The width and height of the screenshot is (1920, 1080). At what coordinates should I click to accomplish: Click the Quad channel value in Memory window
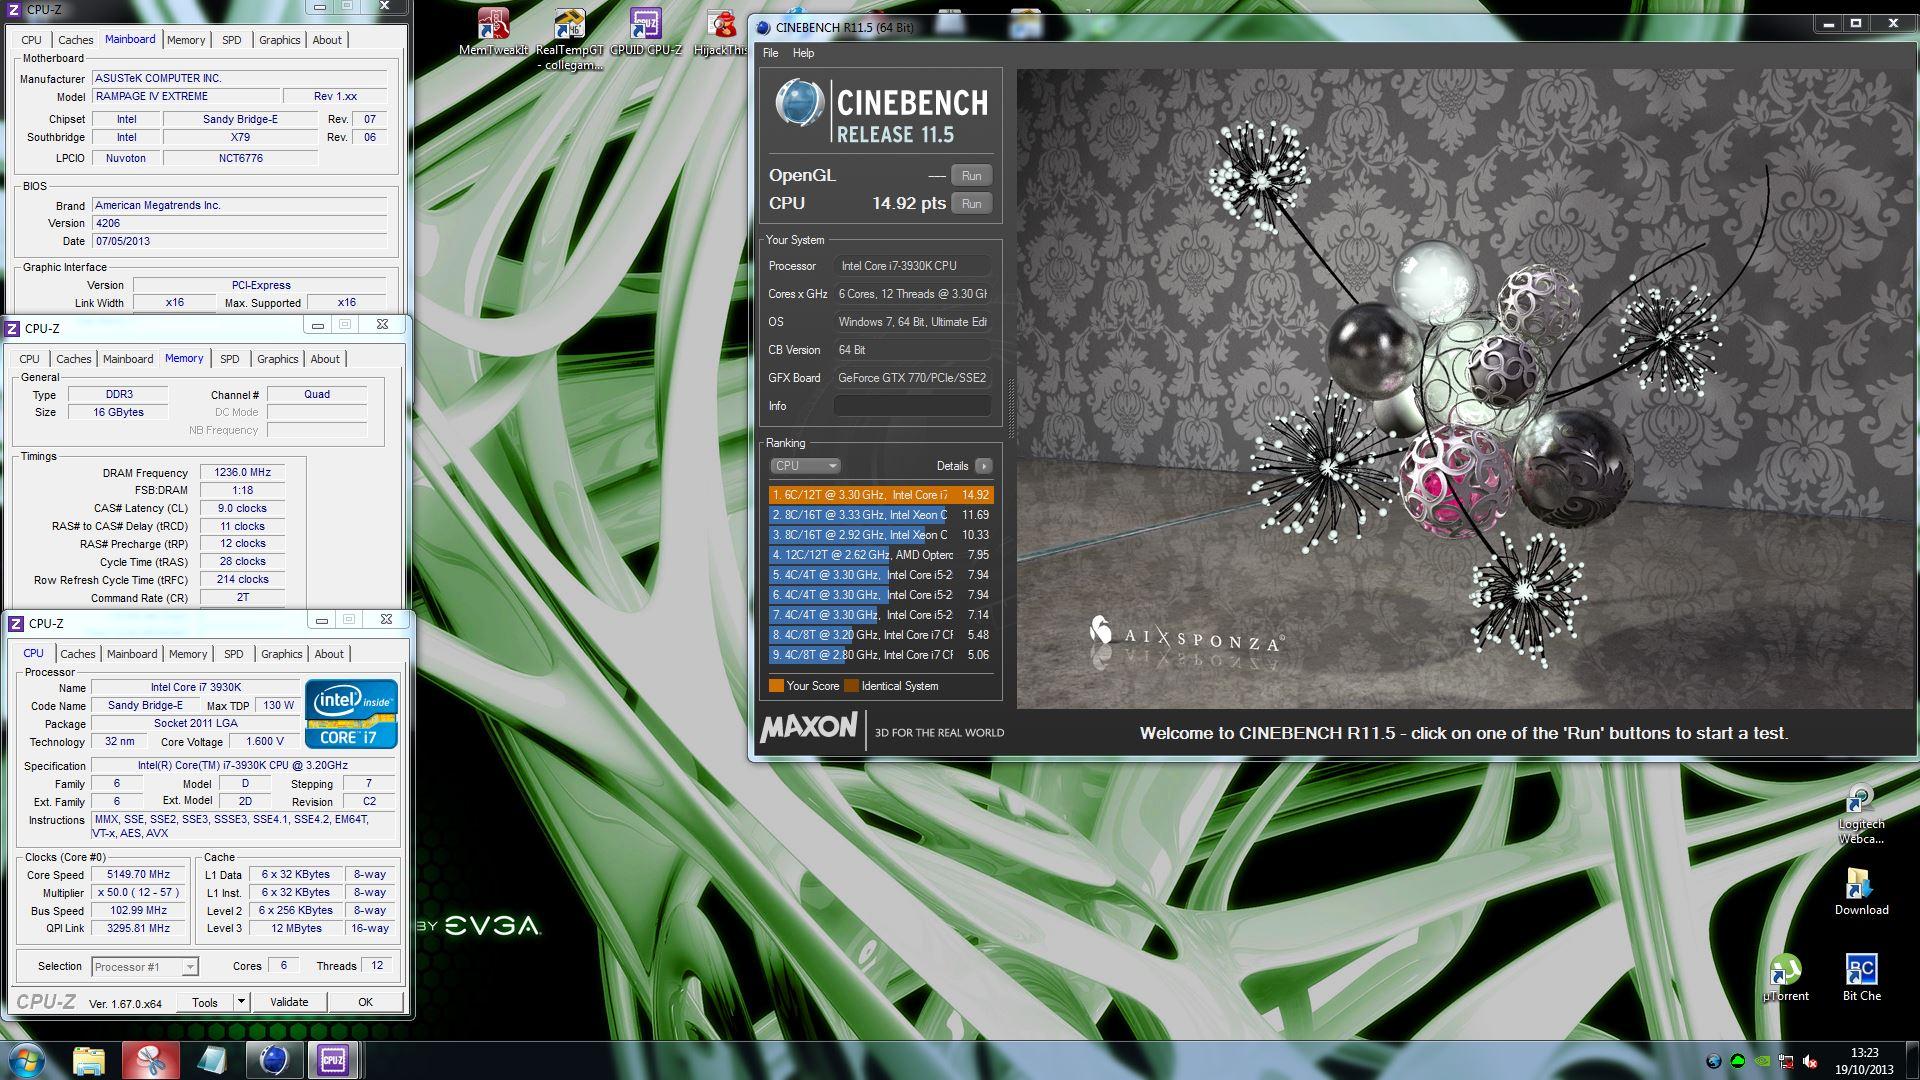pyautogui.click(x=317, y=395)
